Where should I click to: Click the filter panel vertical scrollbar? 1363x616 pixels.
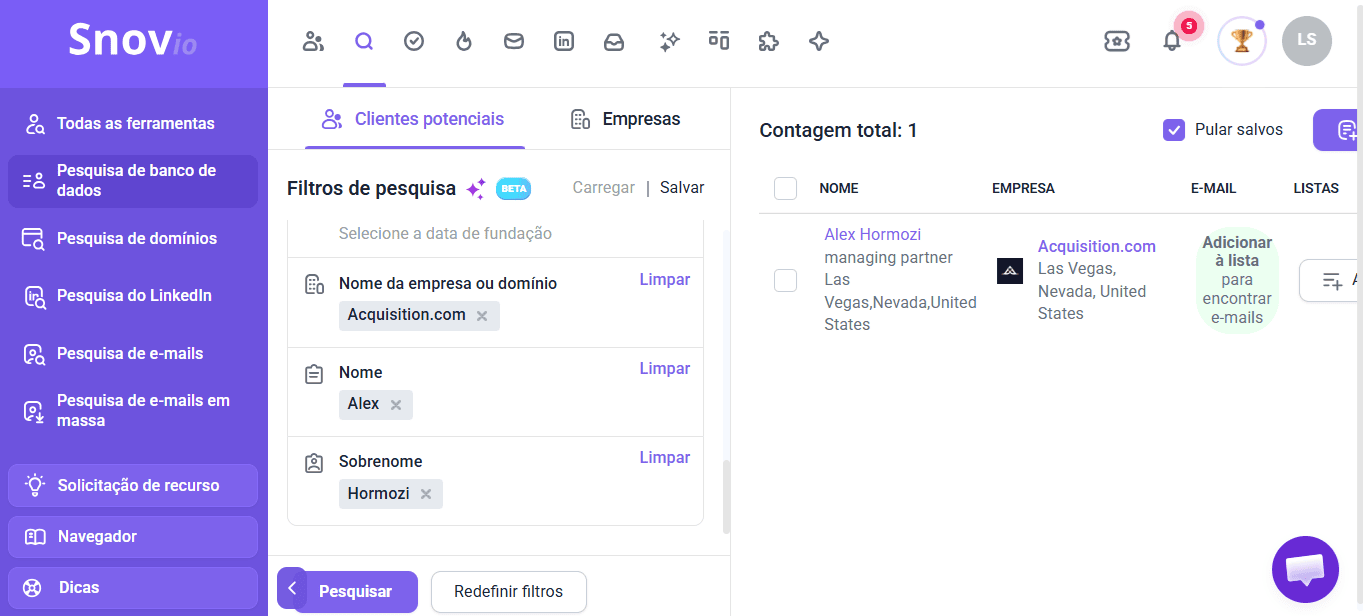point(727,496)
